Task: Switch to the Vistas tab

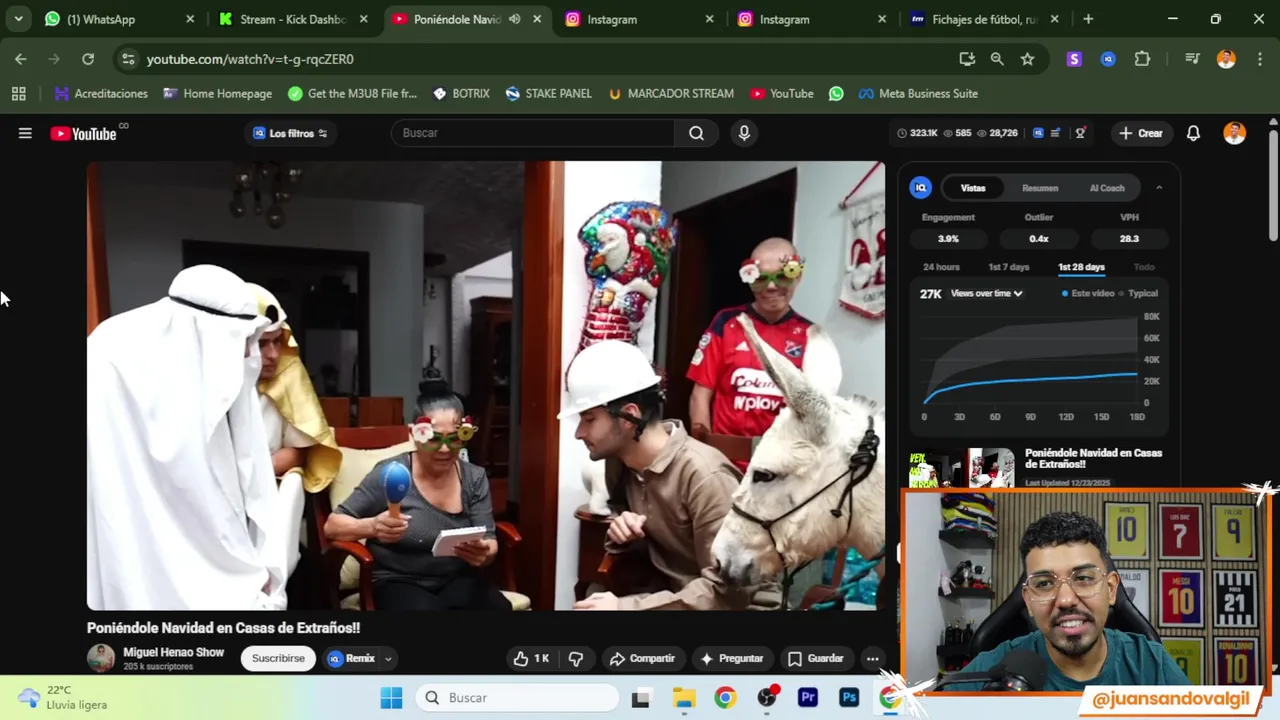Action: point(973,188)
